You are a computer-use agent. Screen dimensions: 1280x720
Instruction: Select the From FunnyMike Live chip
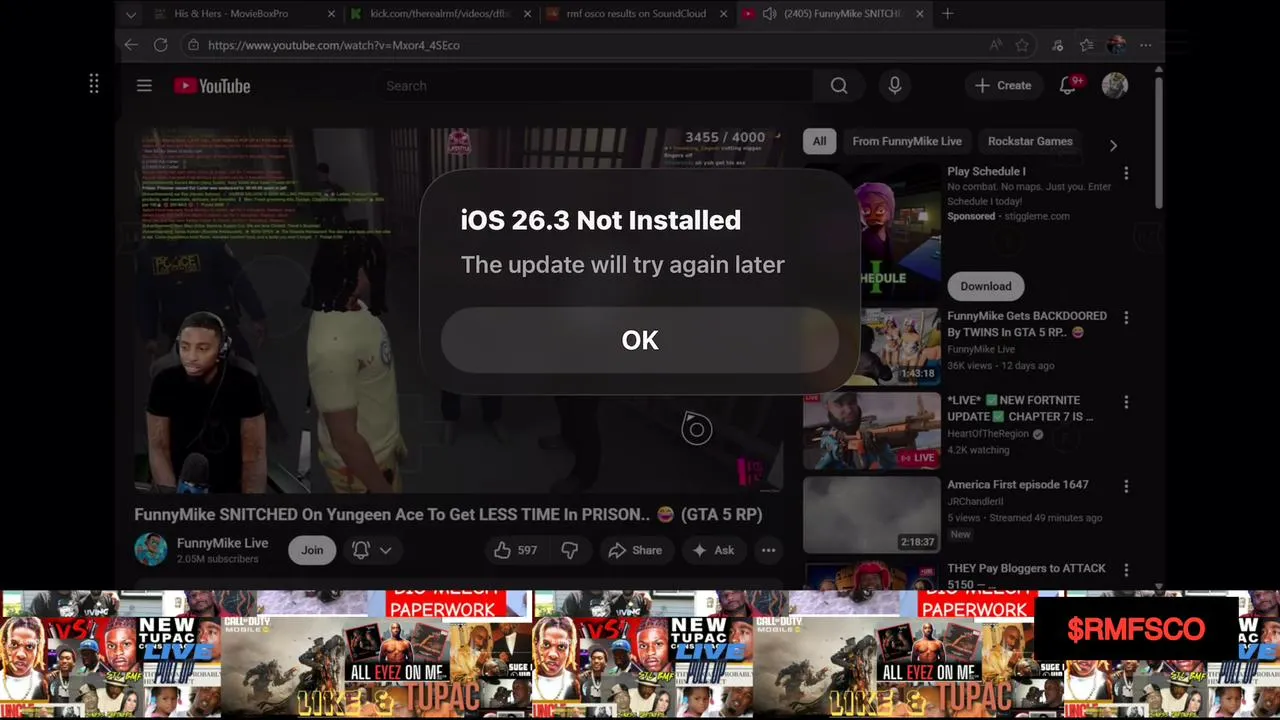[907, 141]
